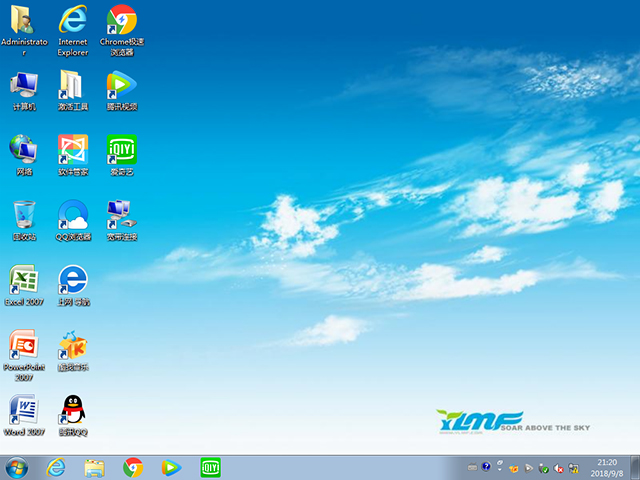640x480 pixels.
Task: Select the Chrome browser desktop shortcut
Action: [122, 22]
